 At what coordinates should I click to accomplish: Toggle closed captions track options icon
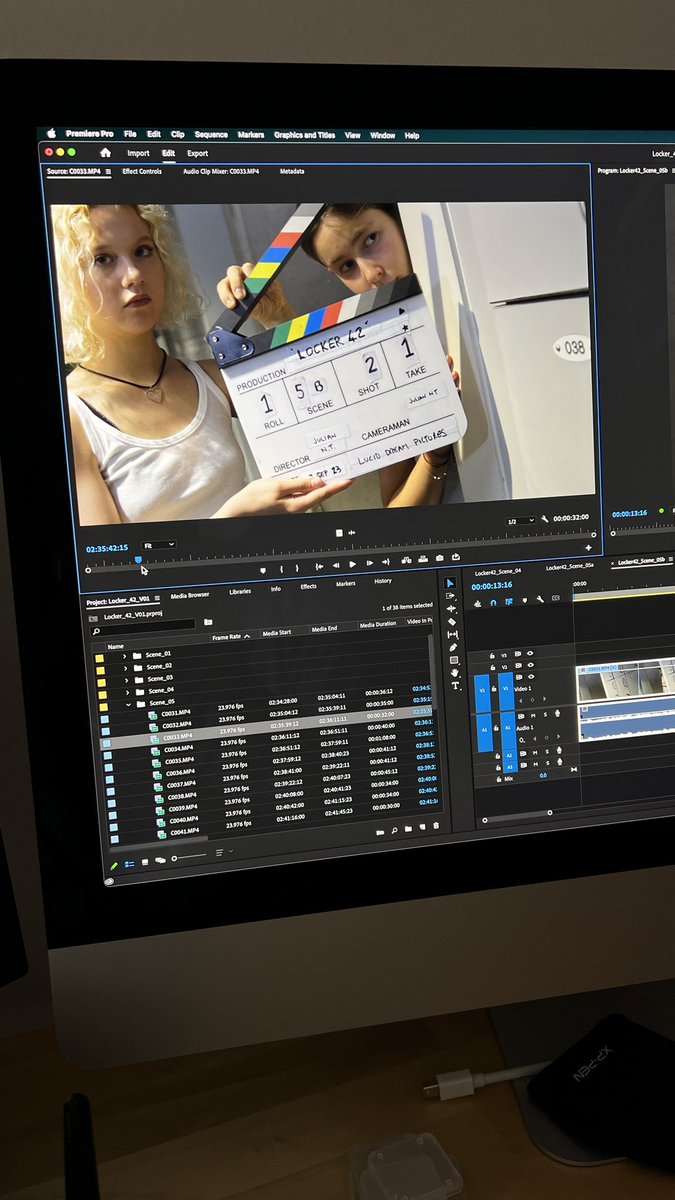(x=556, y=598)
